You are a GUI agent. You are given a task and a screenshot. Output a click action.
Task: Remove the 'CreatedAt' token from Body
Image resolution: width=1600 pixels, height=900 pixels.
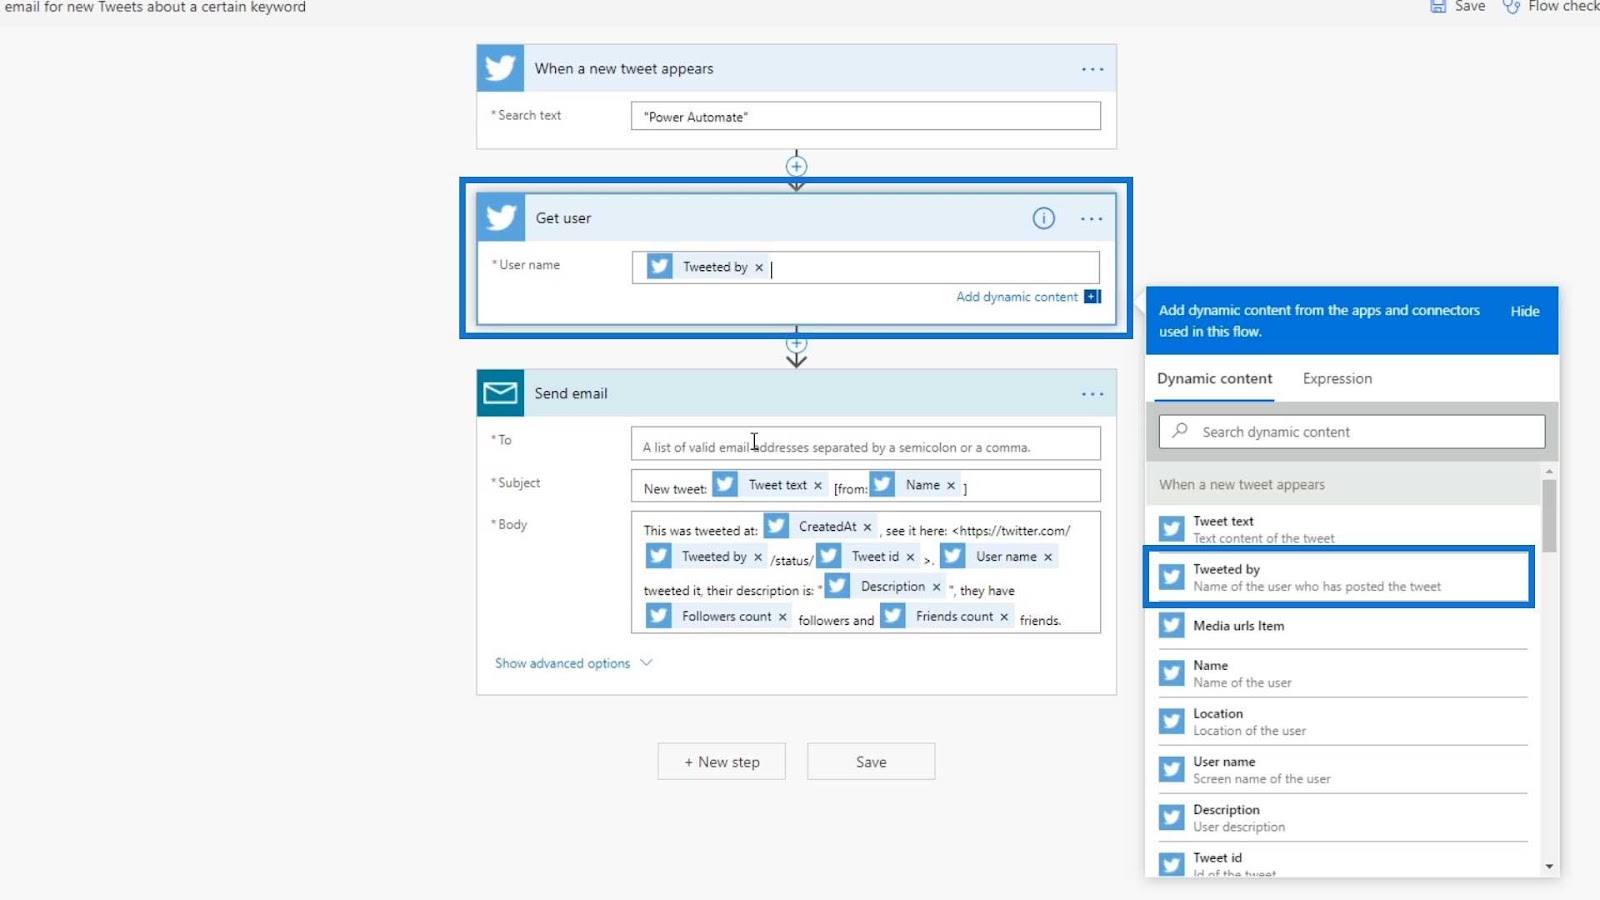point(867,527)
